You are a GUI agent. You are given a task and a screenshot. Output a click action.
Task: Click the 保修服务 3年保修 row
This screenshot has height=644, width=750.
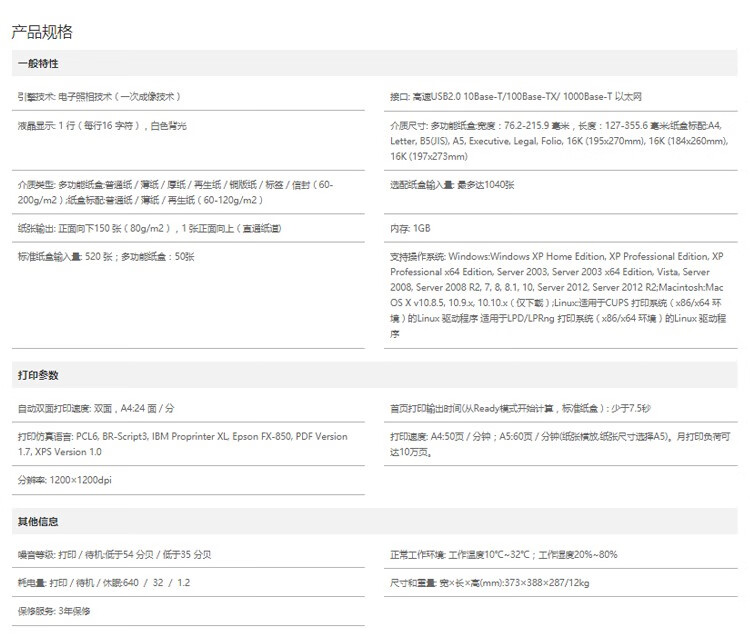tap(54, 610)
